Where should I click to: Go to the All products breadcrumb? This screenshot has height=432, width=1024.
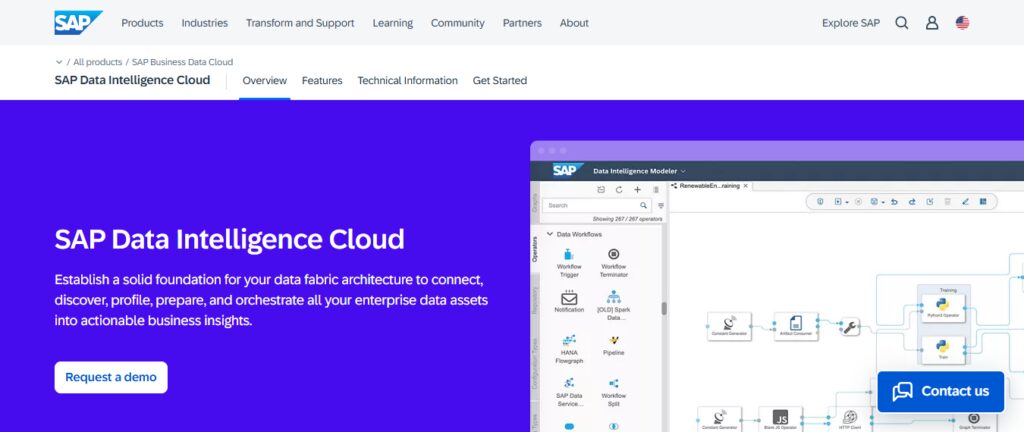(97, 62)
